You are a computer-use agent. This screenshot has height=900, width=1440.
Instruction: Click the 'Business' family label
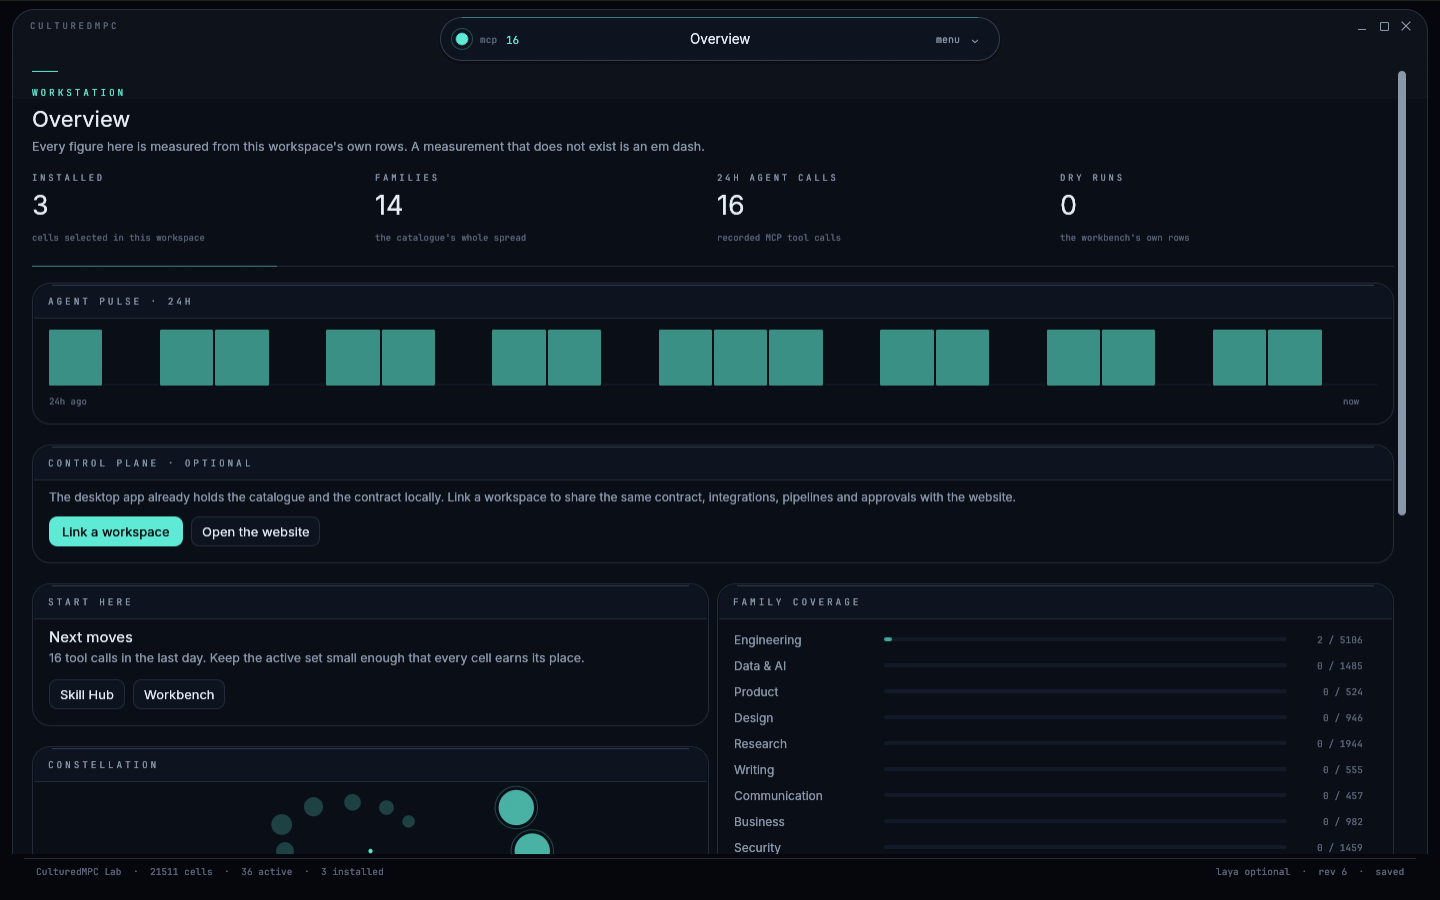pyautogui.click(x=759, y=822)
